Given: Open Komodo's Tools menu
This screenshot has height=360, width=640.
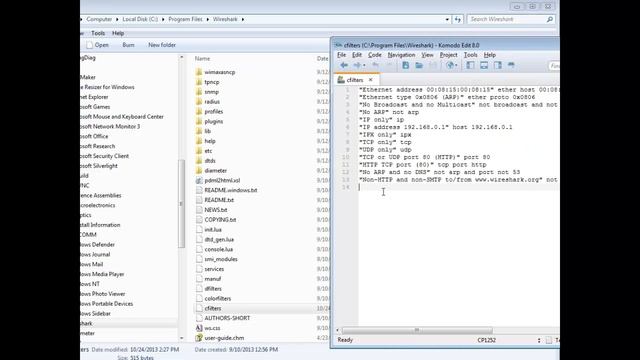Looking at the screenshot, I should coord(470,55).
